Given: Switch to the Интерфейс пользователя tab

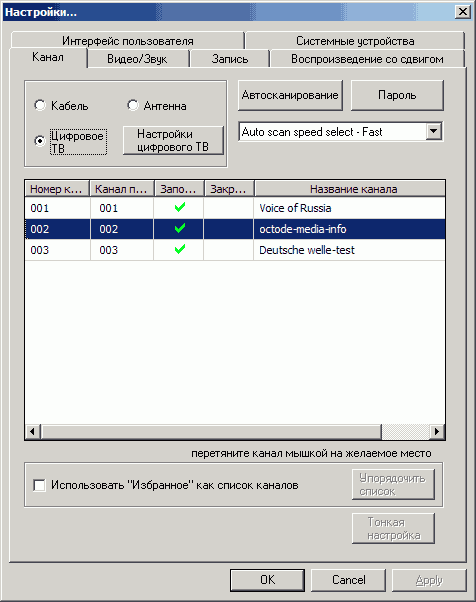Looking at the screenshot, I should pyautogui.click(x=127, y=41).
